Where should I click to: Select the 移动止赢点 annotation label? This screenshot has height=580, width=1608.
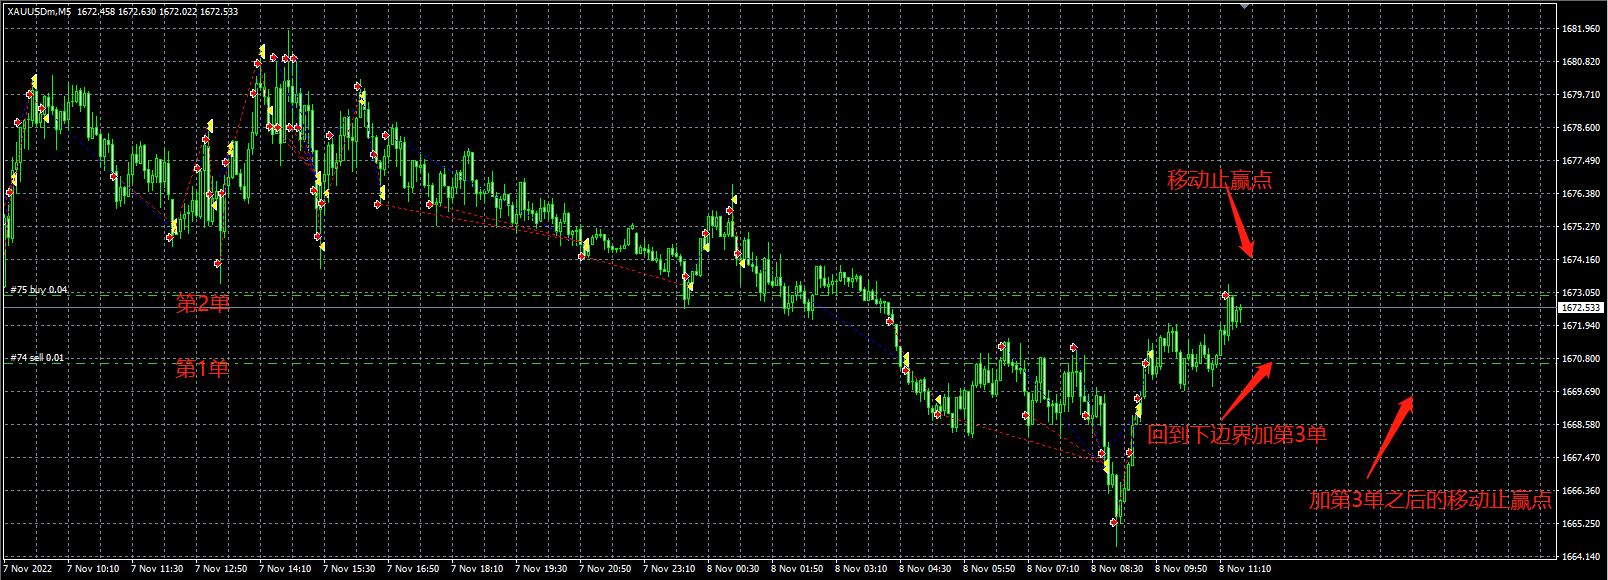coord(1220,180)
